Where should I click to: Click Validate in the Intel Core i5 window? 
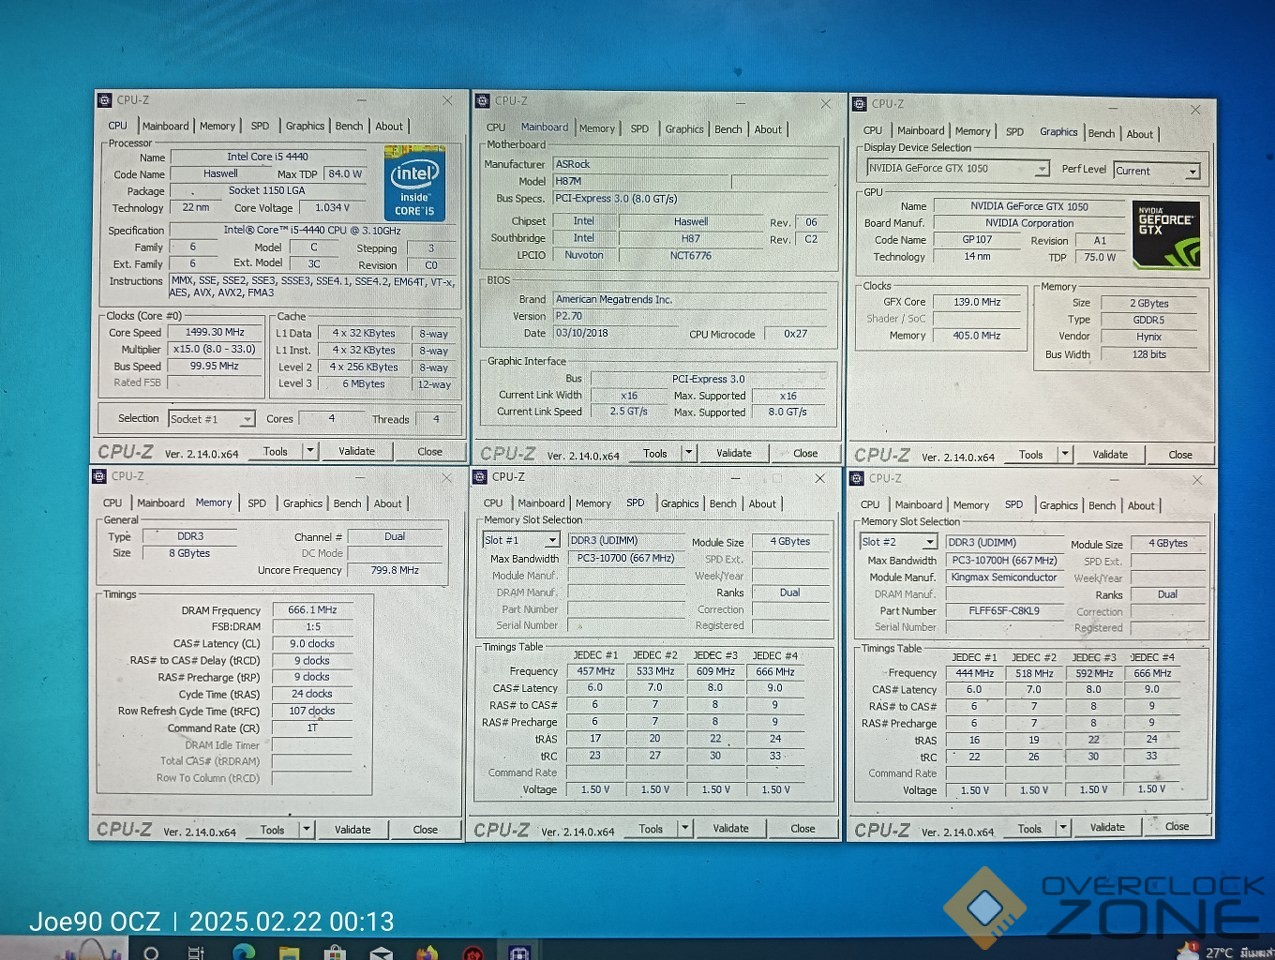point(357,451)
